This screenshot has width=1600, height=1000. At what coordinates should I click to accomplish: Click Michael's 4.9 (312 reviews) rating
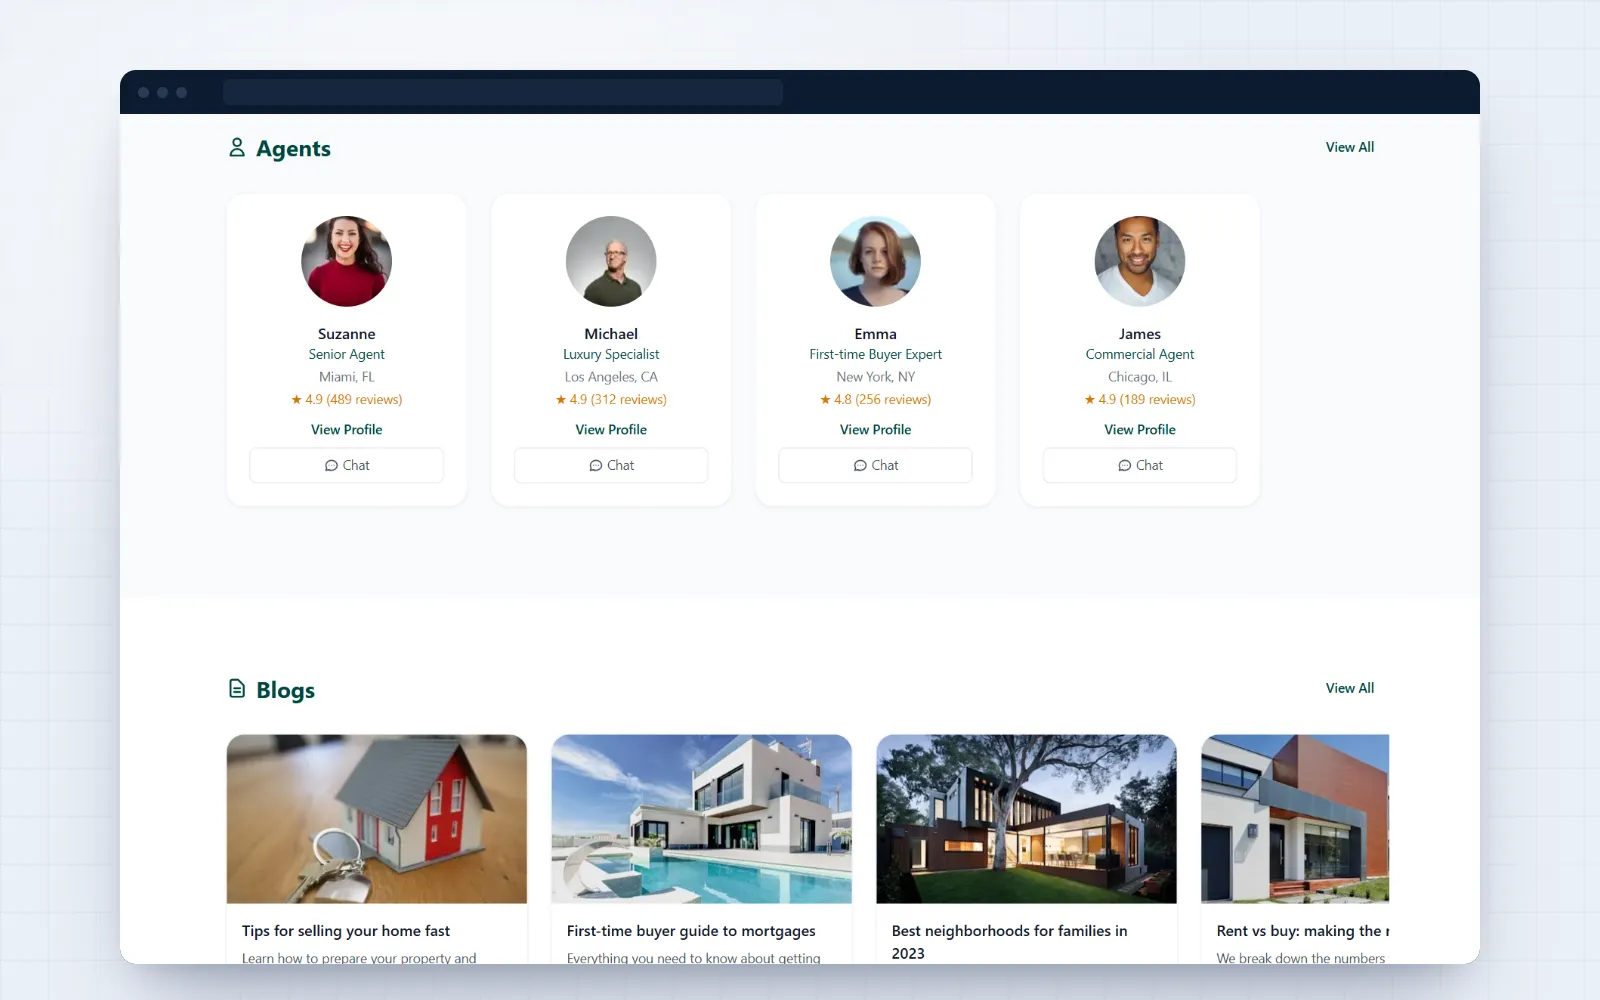point(611,399)
